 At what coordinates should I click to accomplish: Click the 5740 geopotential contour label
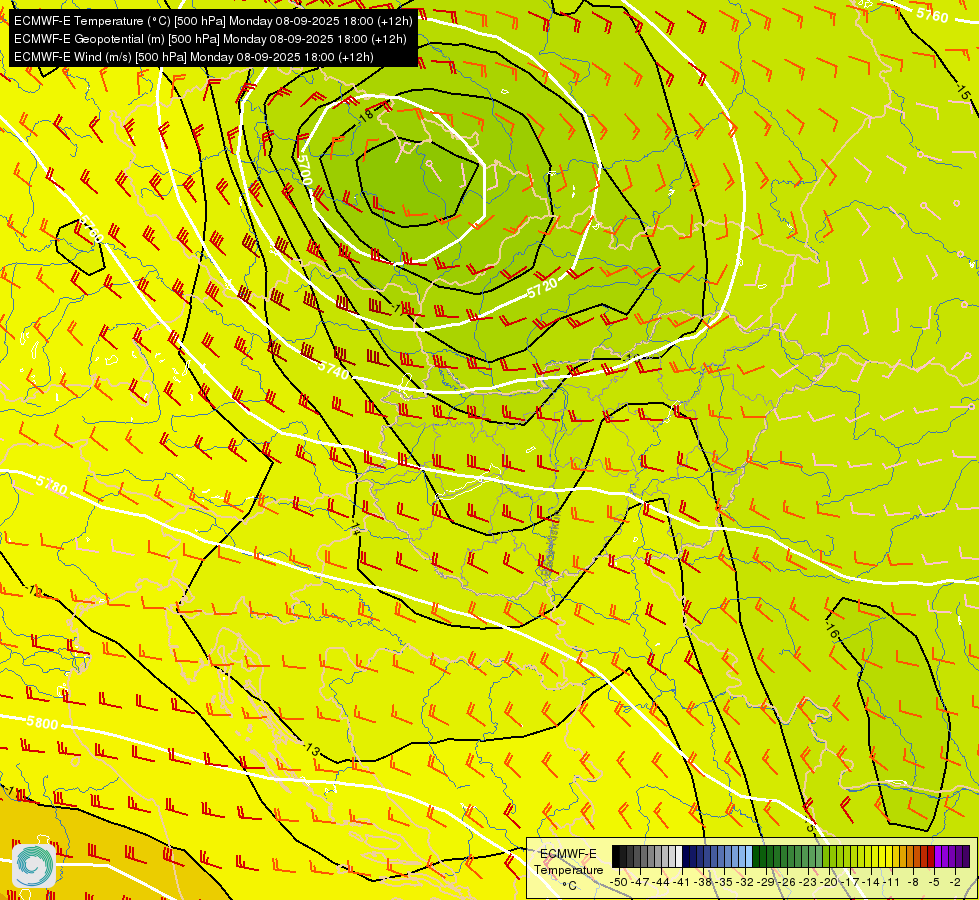[333, 370]
